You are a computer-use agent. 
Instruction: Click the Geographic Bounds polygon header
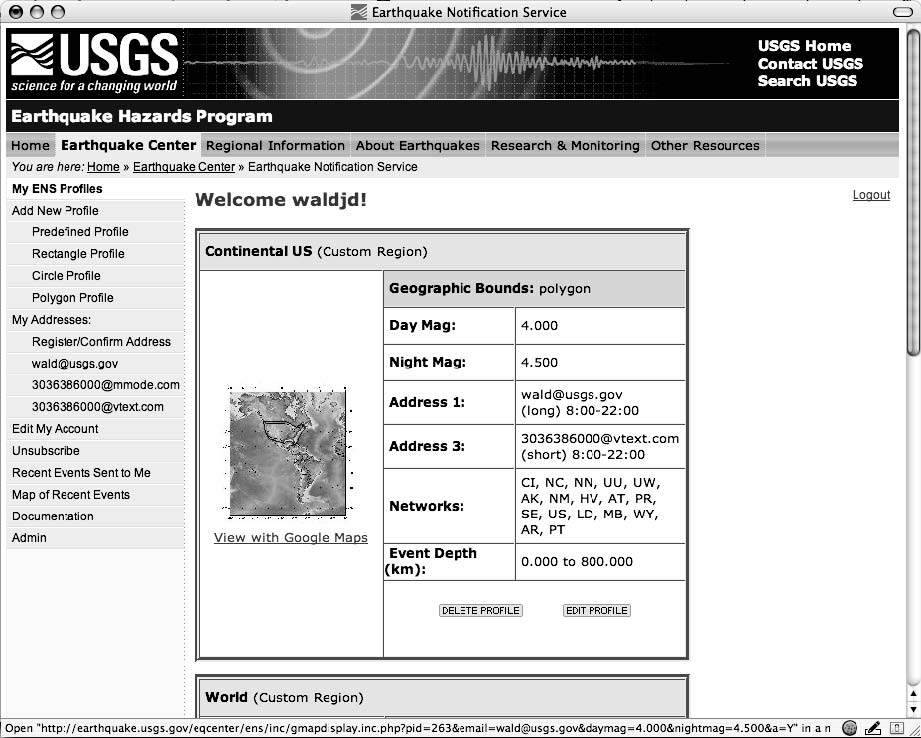point(535,289)
